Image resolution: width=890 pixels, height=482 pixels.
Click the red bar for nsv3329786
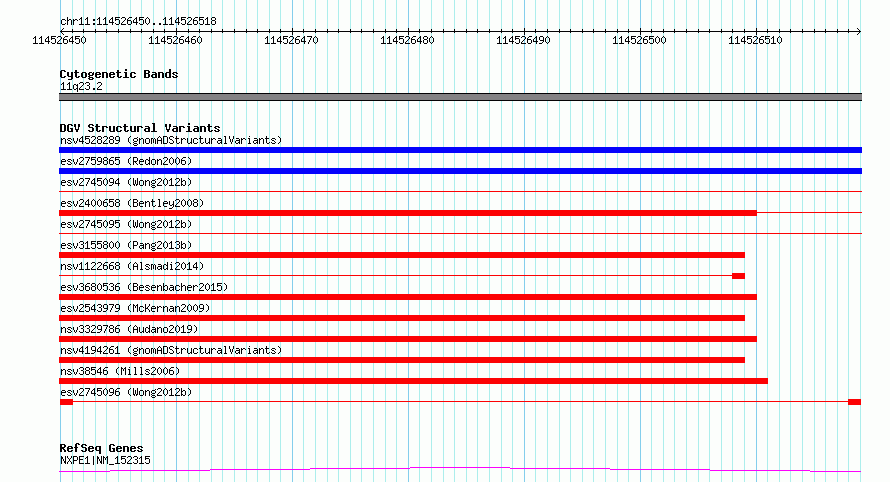click(408, 339)
